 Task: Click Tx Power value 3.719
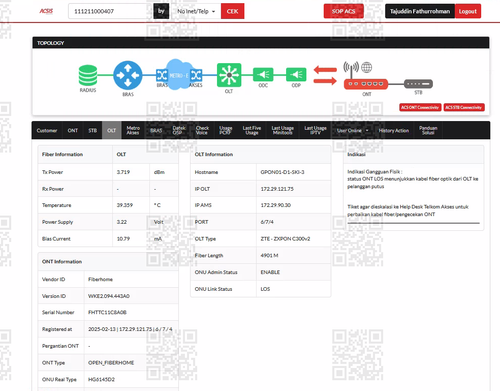click(123, 172)
